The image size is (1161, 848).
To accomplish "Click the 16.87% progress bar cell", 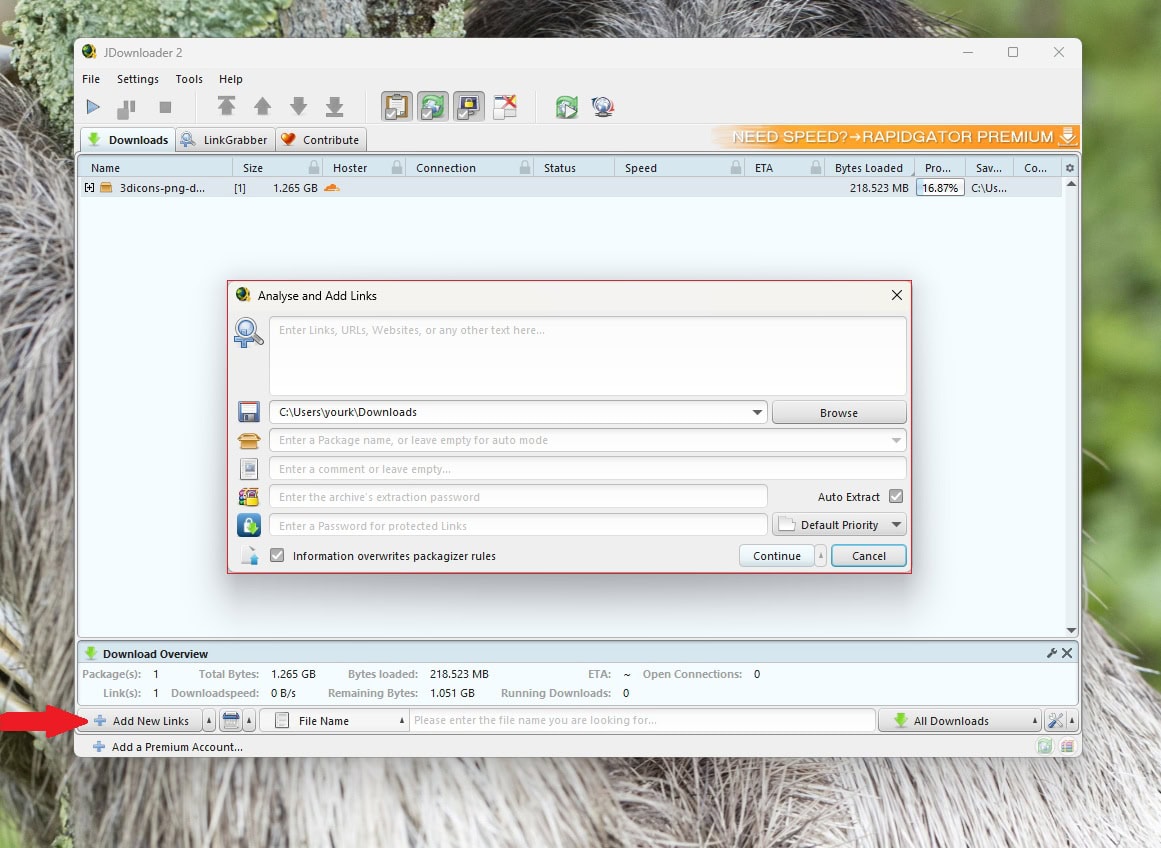I will (940, 188).
